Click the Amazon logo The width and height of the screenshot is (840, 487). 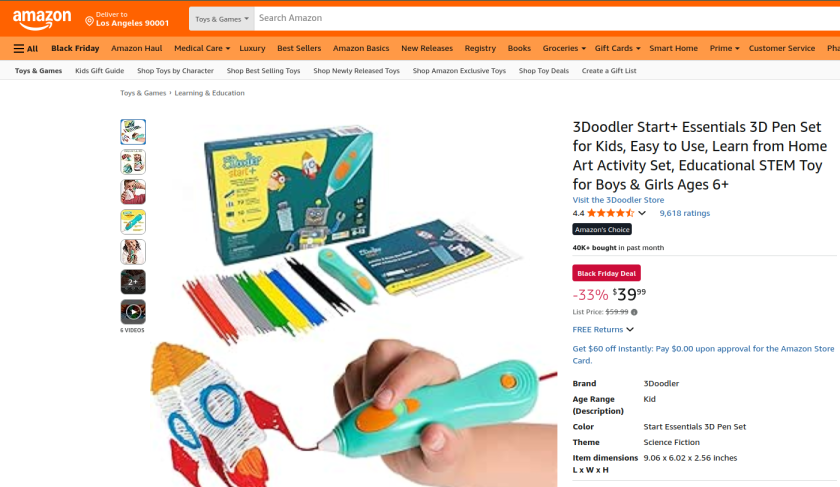(42, 20)
